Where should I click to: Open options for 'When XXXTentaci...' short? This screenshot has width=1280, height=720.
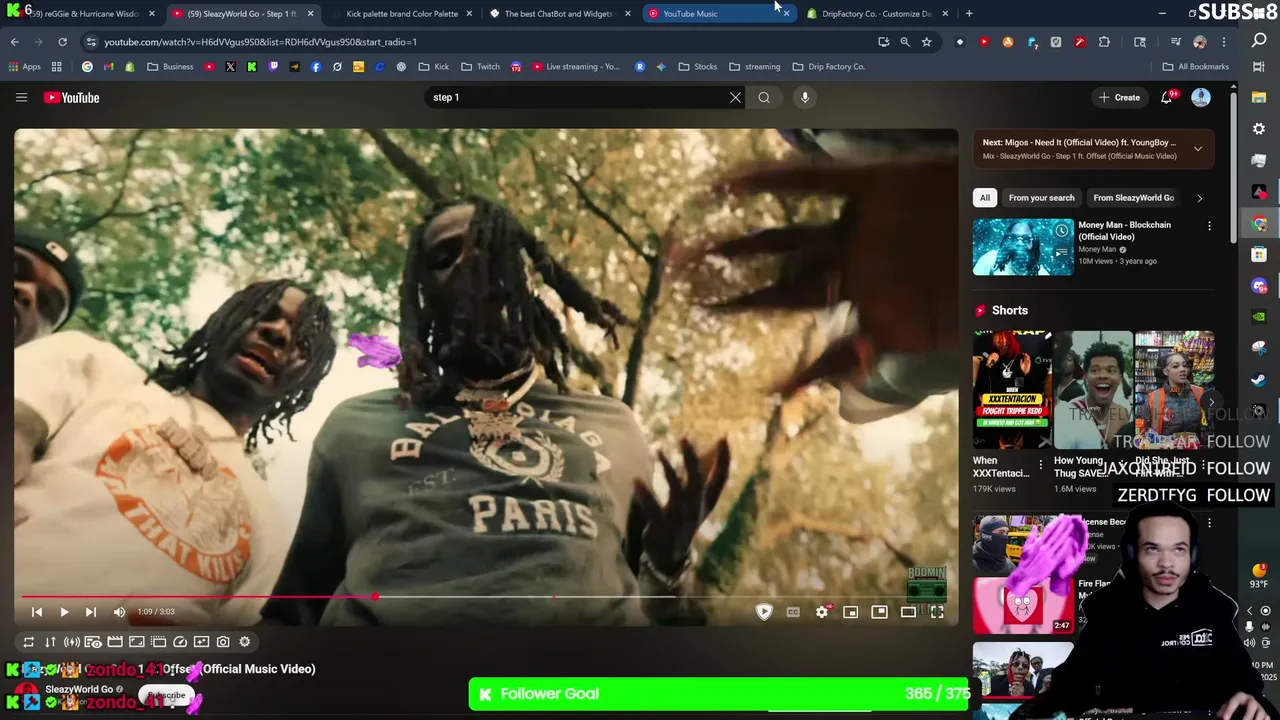pyautogui.click(x=1041, y=467)
